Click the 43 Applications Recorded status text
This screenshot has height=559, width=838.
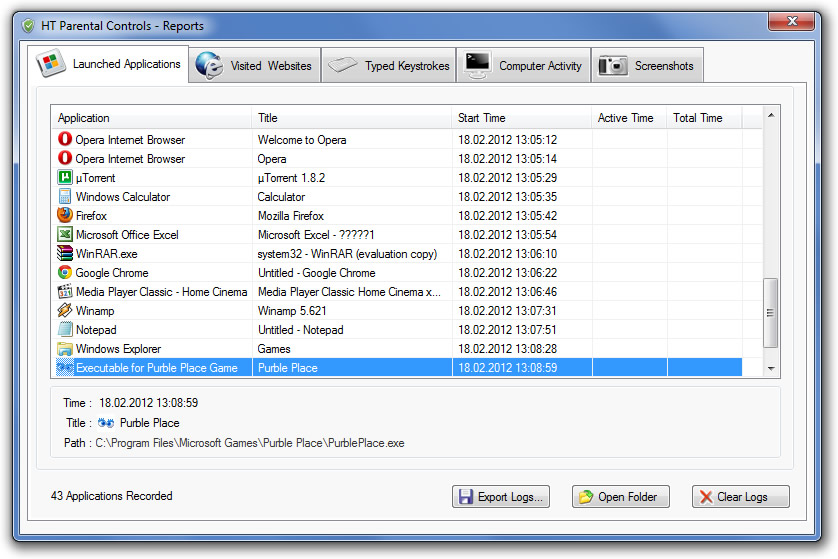pyautogui.click(x=112, y=496)
